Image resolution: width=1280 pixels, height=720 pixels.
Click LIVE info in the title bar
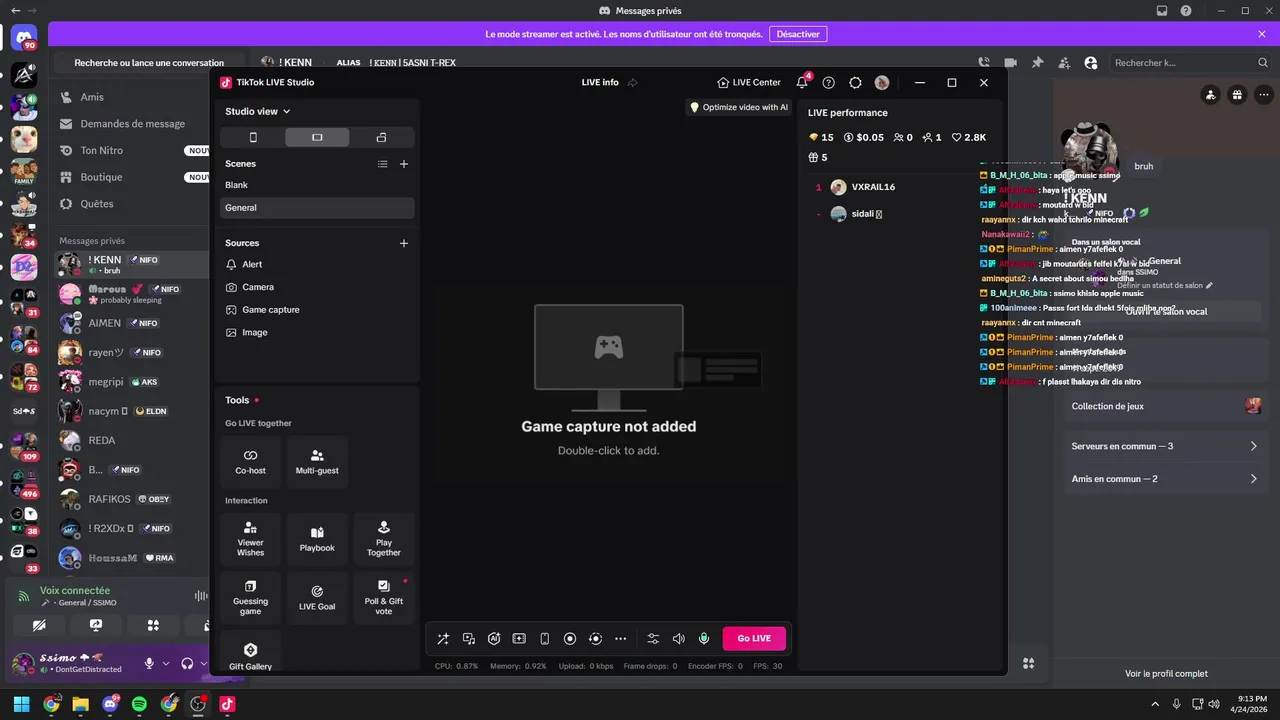[600, 82]
